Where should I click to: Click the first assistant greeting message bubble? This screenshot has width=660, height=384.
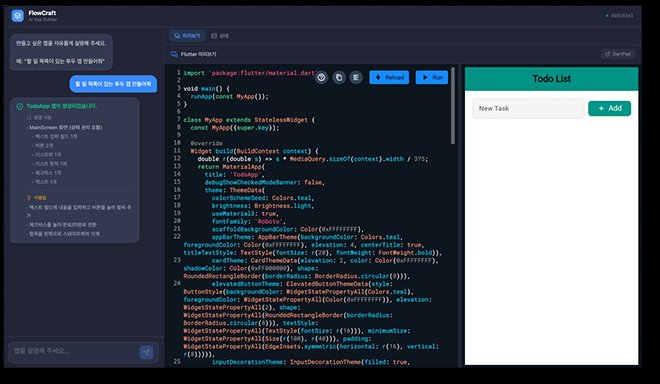pos(61,52)
